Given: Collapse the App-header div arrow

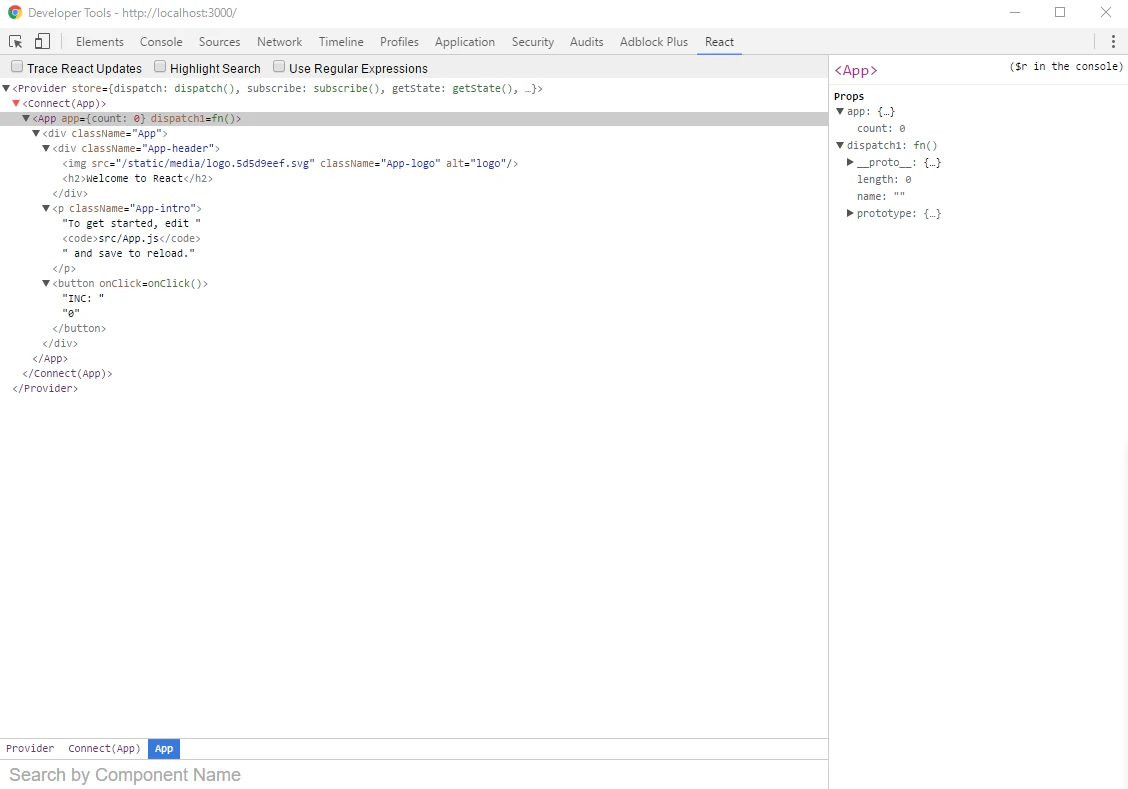Looking at the screenshot, I should coord(46,149).
